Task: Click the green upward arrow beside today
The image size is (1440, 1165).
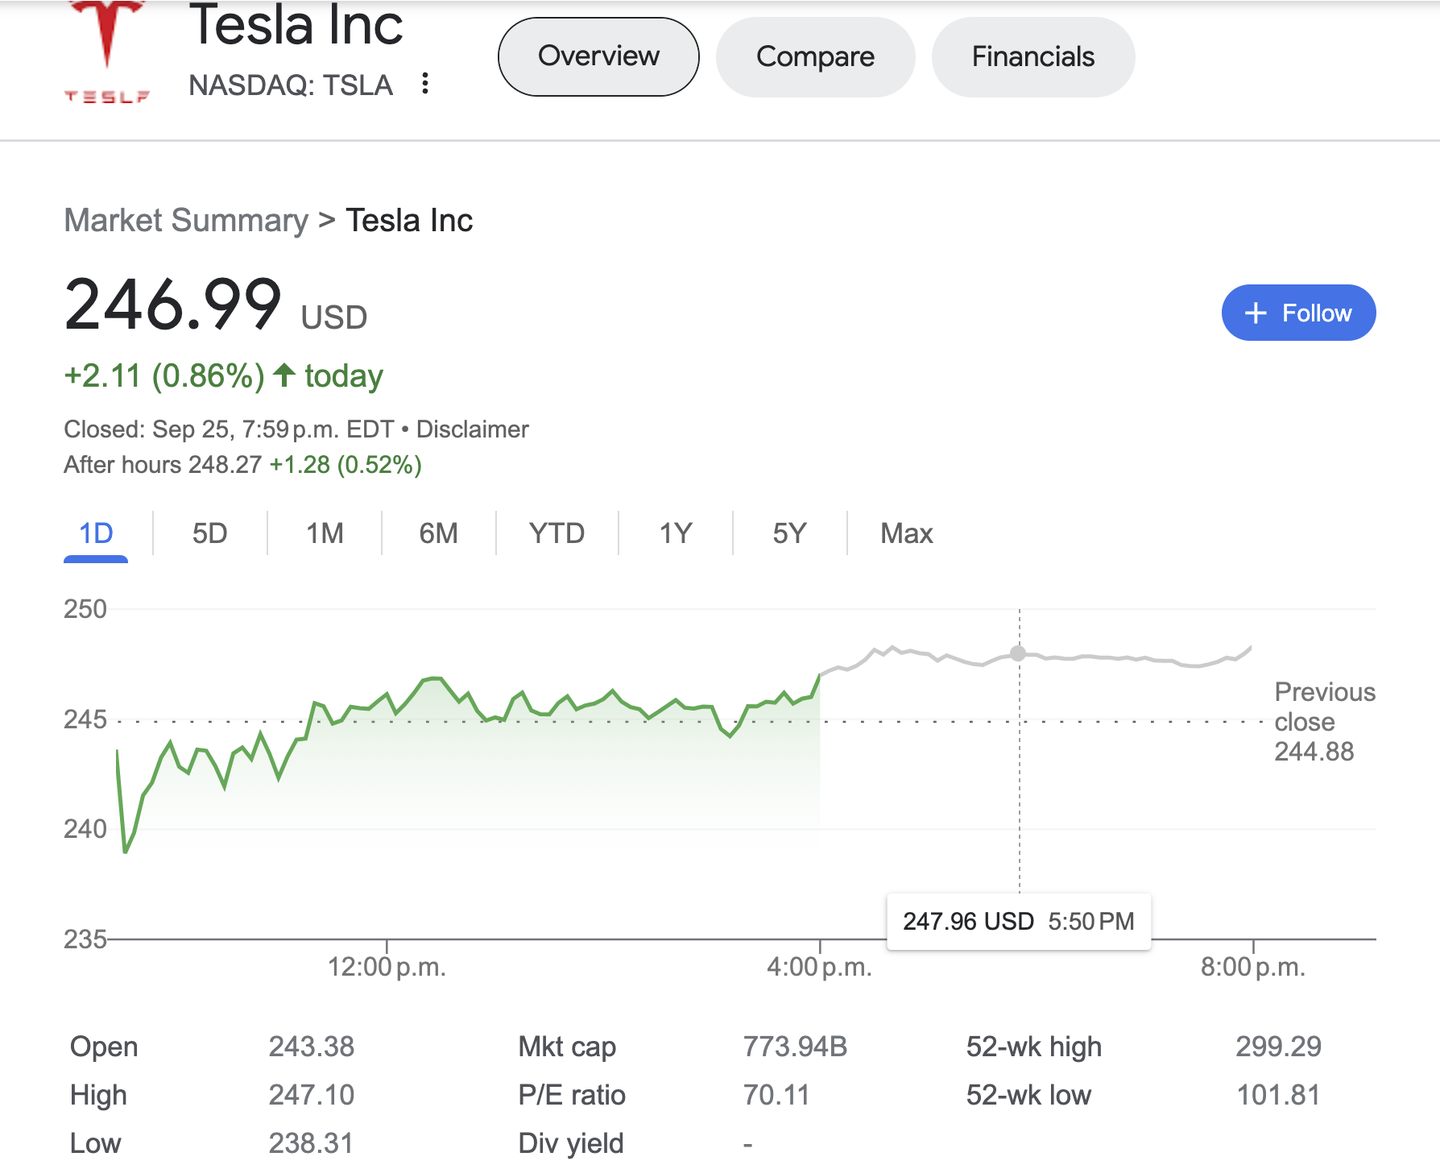Action: [x=285, y=375]
